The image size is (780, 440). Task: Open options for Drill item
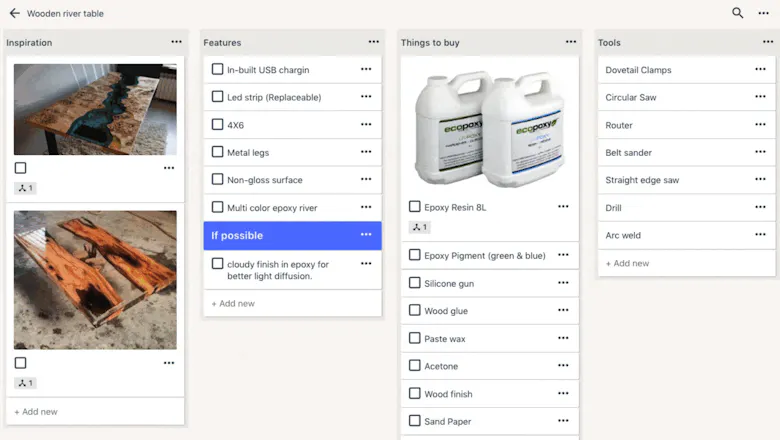pos(760,207)
